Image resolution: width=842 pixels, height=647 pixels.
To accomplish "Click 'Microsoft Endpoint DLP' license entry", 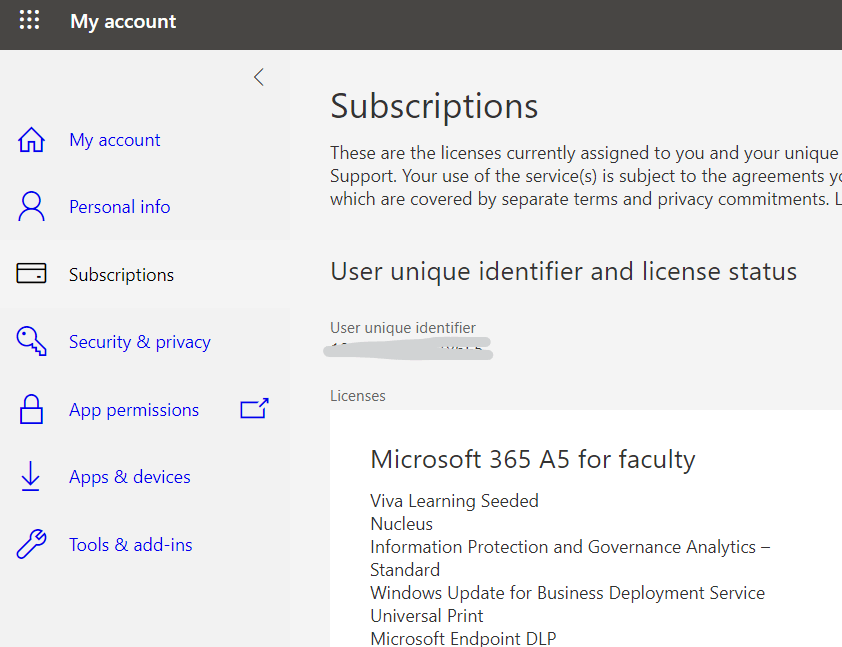I will pos(463,638).
